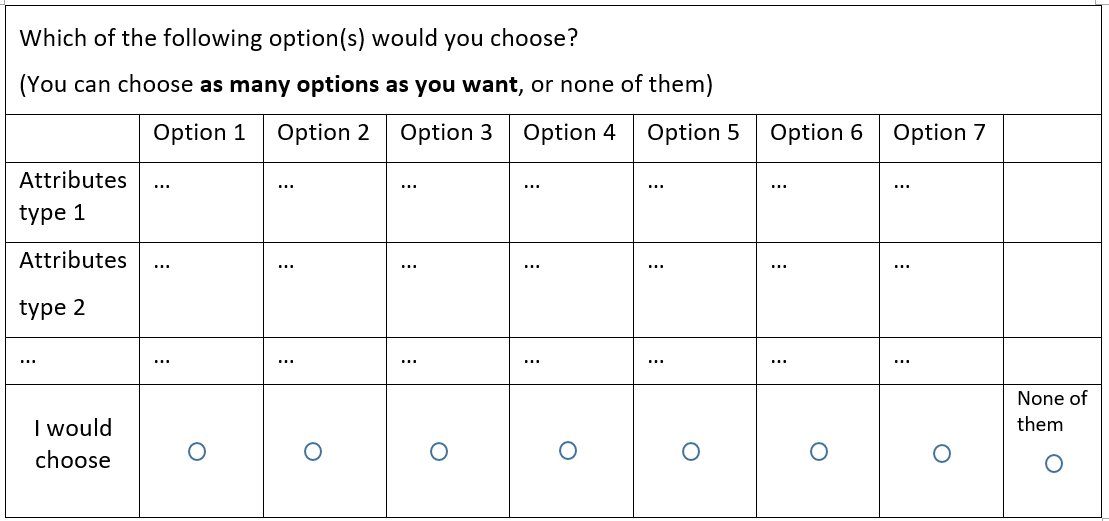Image resolution: width=1109 pixels, height=521 pixels.
Task: Click the I would choose row label
Action: click(x=73, y=444)
